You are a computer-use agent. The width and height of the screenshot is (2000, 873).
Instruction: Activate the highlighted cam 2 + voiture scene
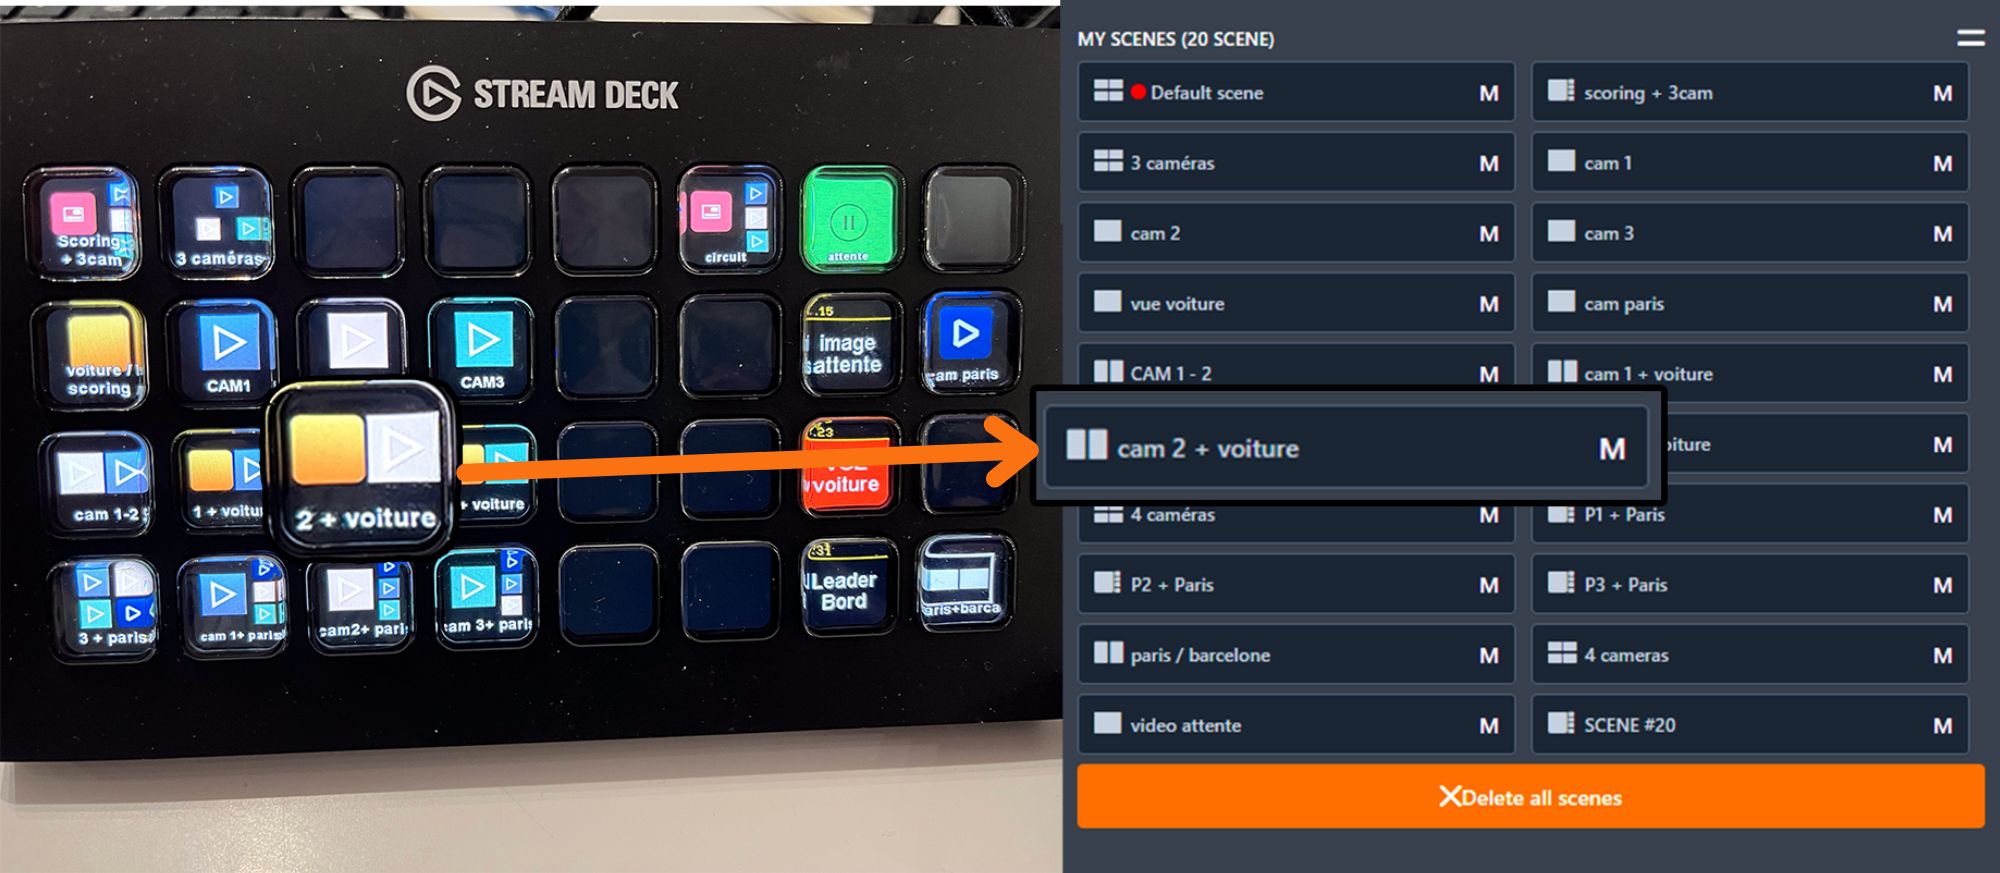1346,448
